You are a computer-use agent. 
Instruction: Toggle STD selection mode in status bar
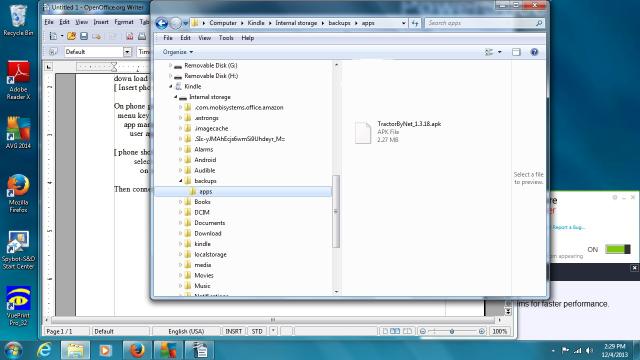click(257, 331)
